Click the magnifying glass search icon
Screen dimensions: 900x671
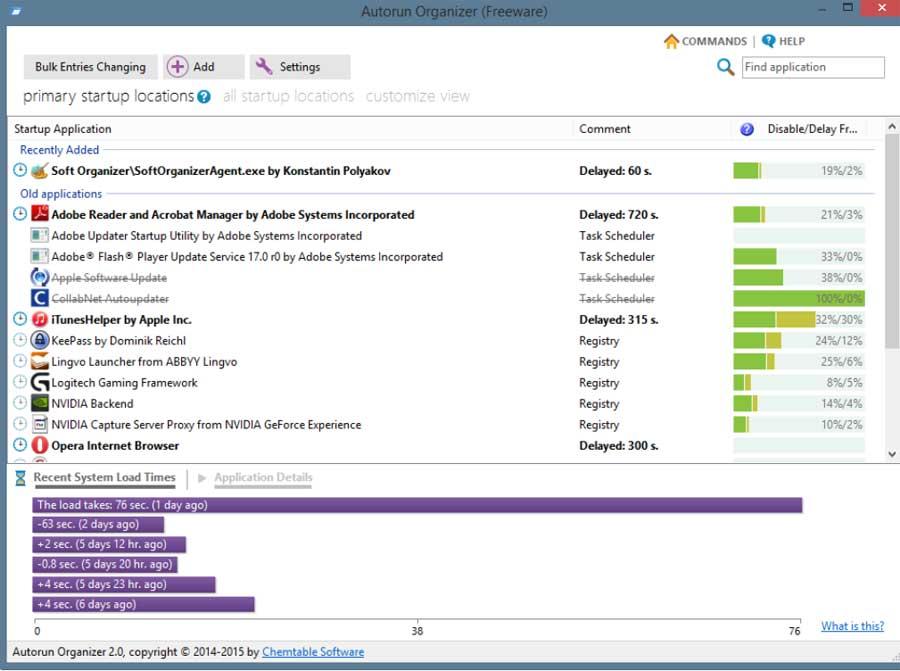point(726,67)
